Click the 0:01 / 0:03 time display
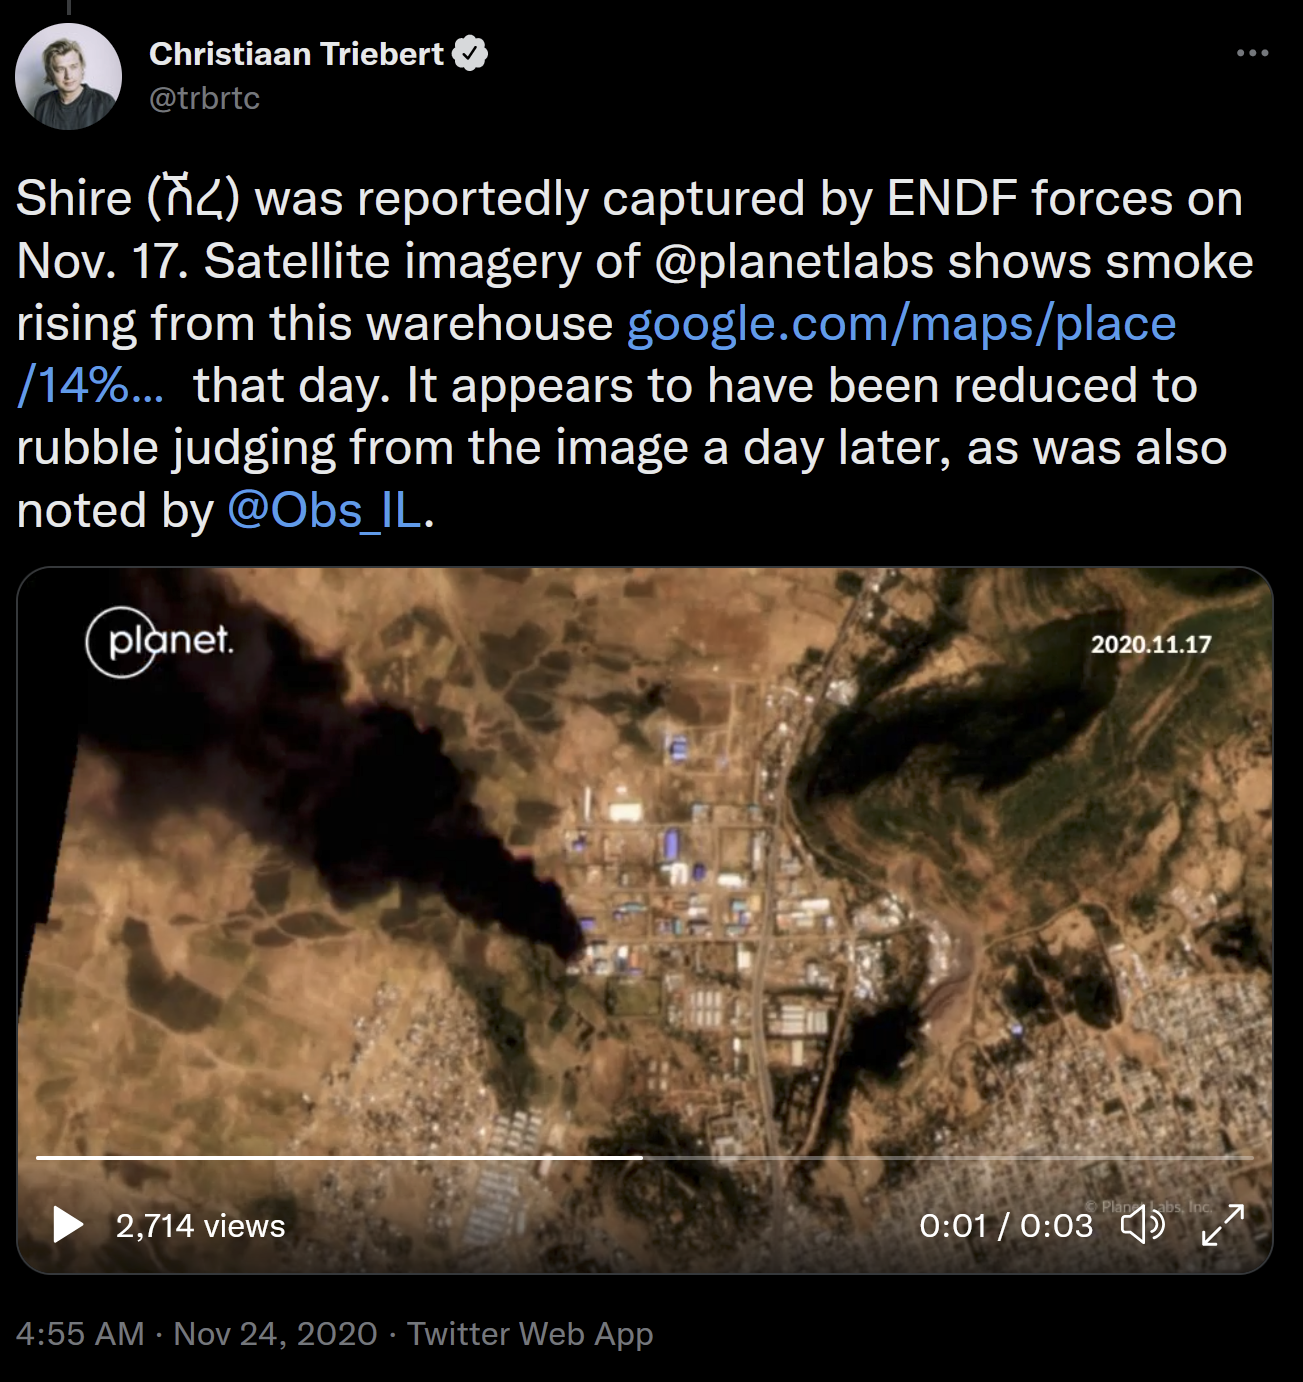 pyautogui.click(x=1005, y=1226)
